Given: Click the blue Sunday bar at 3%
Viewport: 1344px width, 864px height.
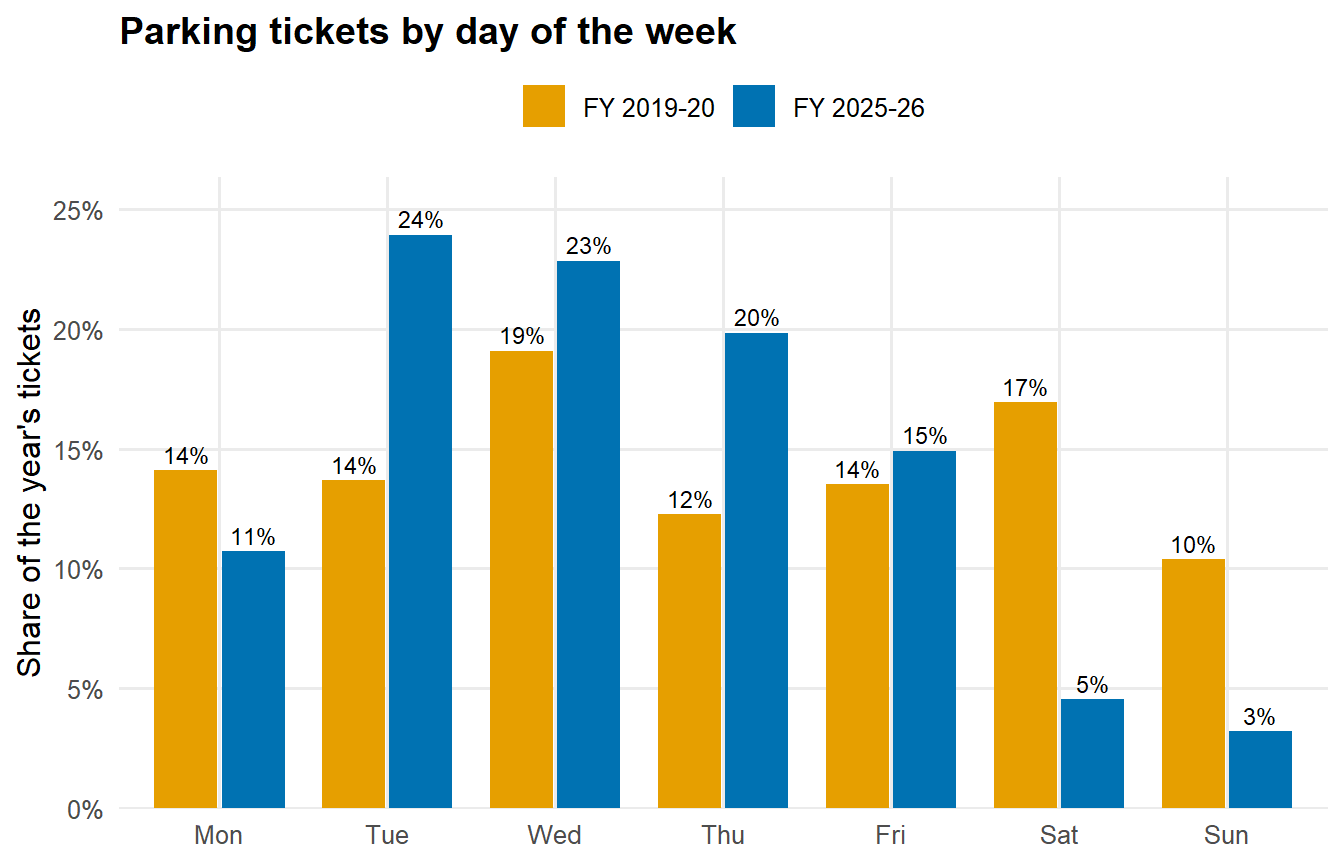Looking at the screenshot, I should tap(1260, 769).
